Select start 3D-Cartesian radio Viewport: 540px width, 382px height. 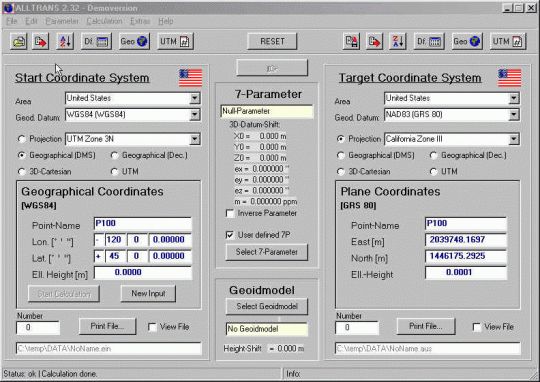(22, 172)
